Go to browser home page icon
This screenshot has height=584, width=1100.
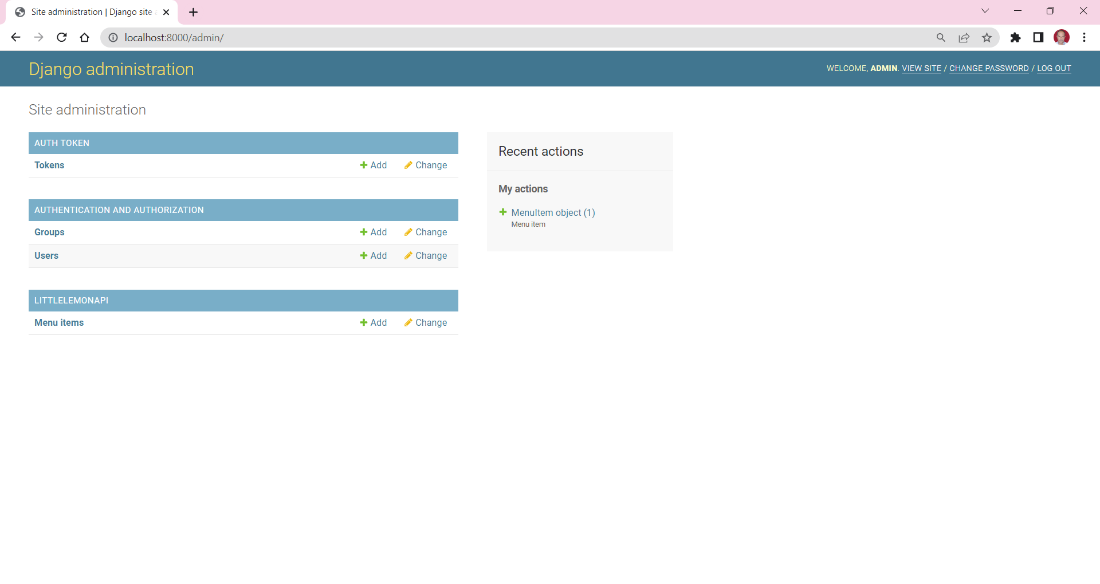point(84,37)
